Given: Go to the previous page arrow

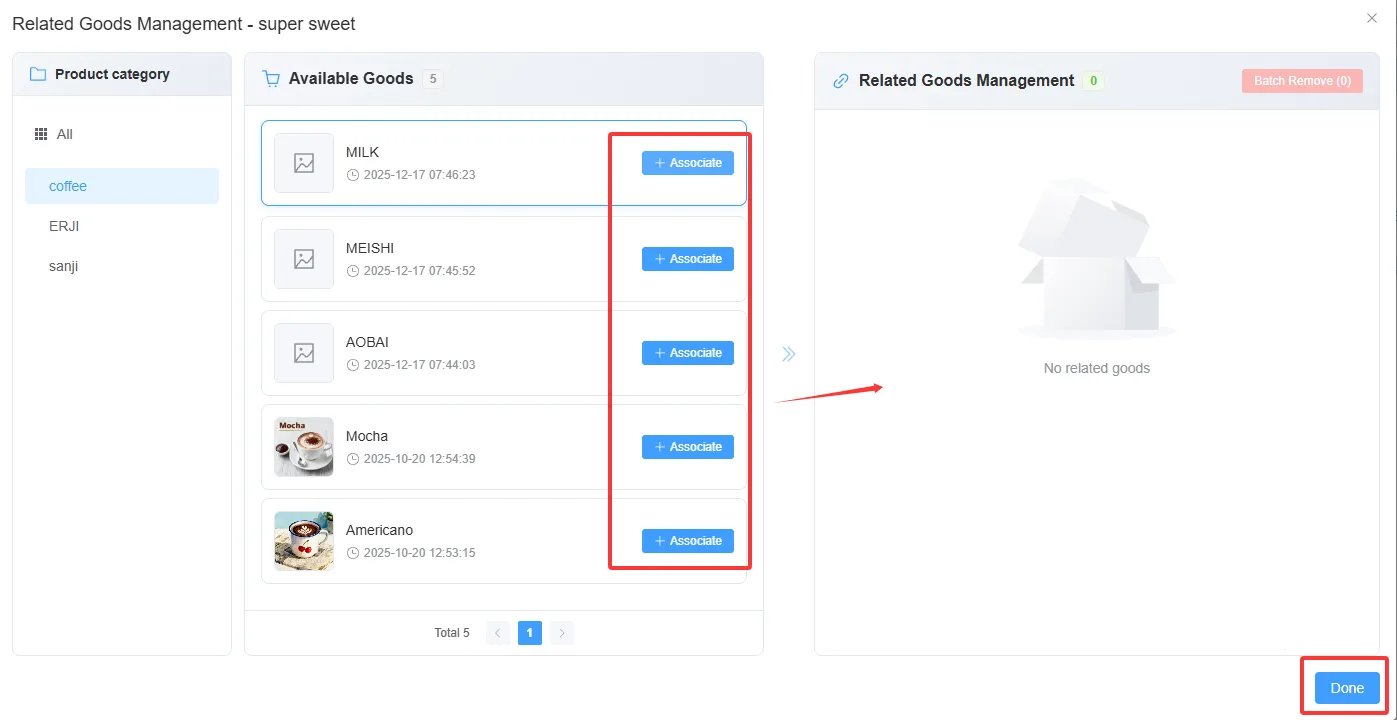Looking at the screenshot, I should coord(498,633).
